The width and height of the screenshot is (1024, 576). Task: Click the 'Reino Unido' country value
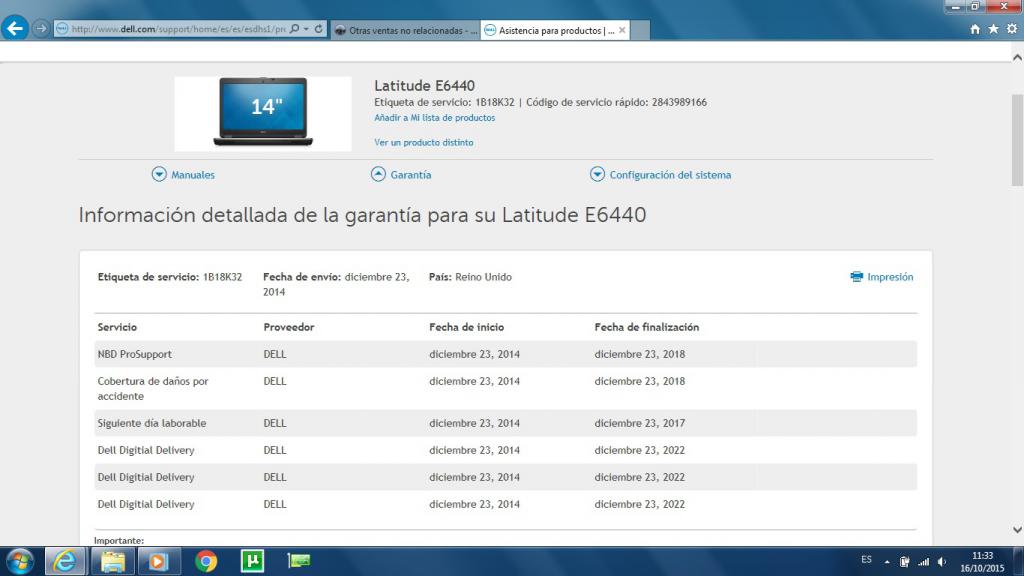point(483,277)
